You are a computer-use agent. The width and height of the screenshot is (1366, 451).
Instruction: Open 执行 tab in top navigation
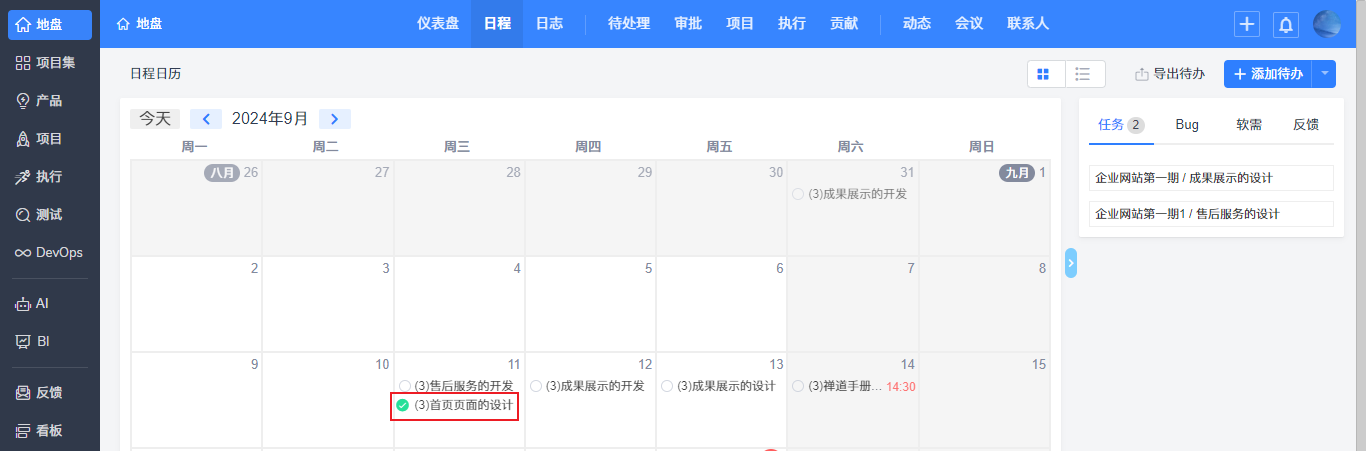[792, 24]
